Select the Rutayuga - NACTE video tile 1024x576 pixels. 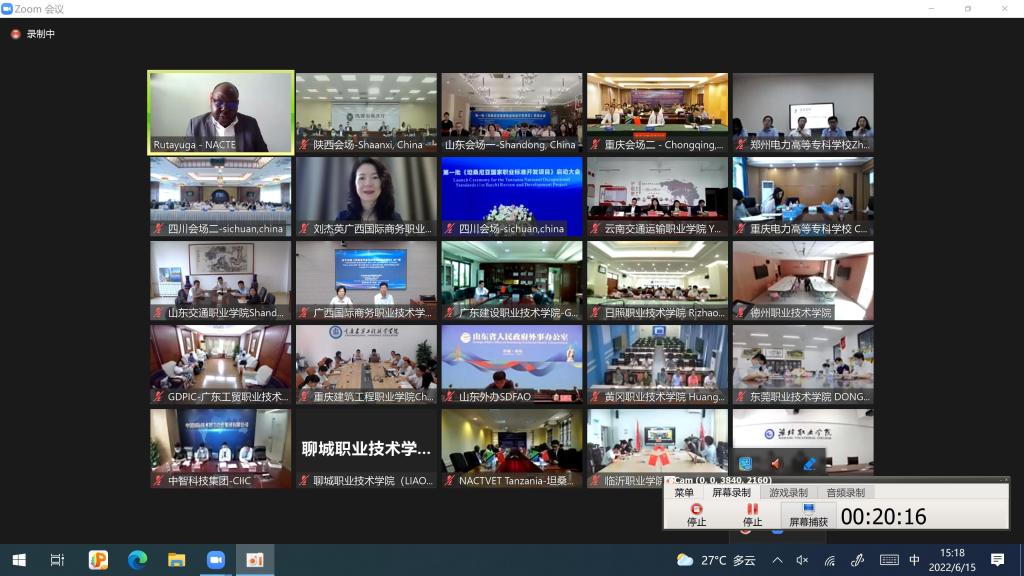[x=221, y=112]
